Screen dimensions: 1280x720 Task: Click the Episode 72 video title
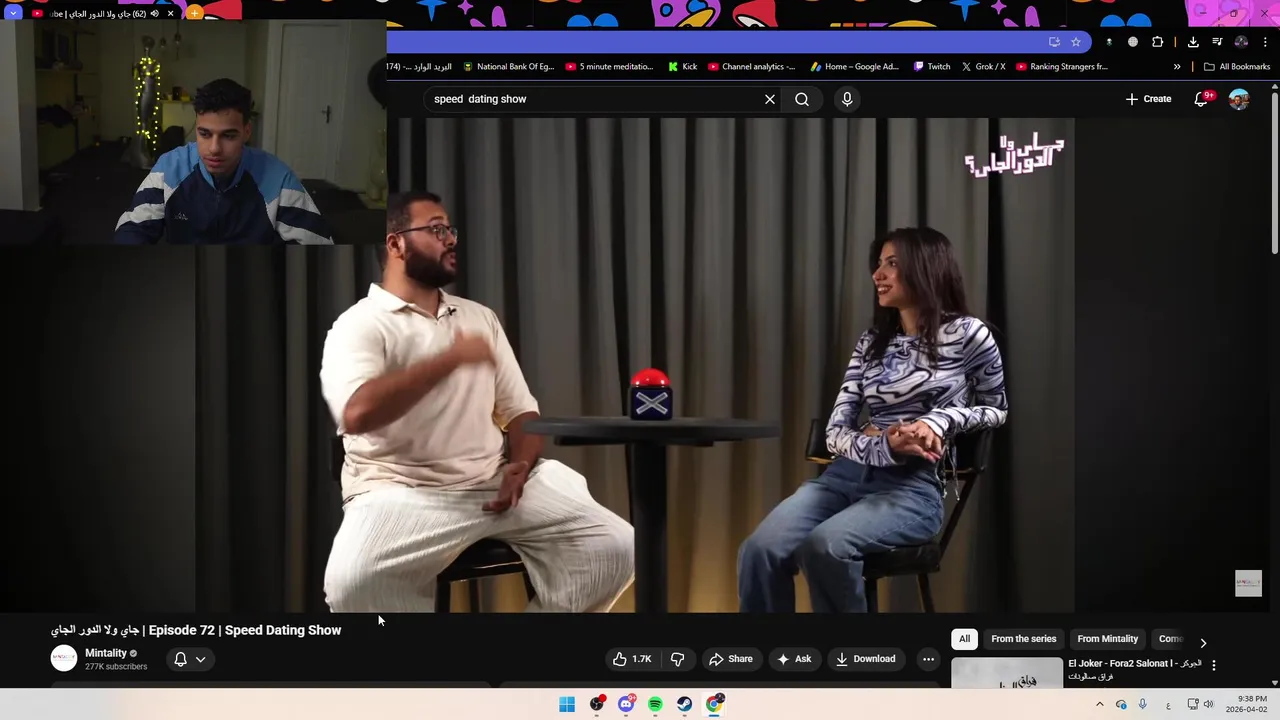(196, 630)
